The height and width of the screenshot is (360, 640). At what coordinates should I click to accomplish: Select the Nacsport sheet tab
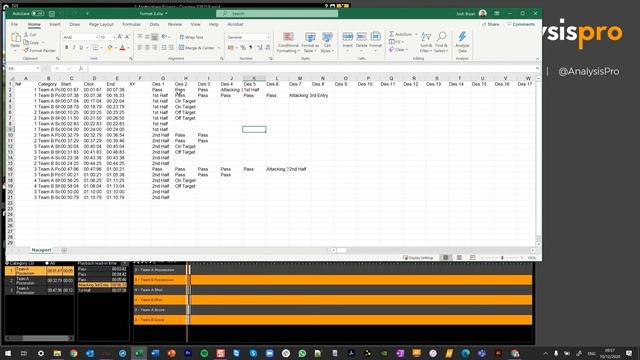pyautogui.click(x=41, y=250)
